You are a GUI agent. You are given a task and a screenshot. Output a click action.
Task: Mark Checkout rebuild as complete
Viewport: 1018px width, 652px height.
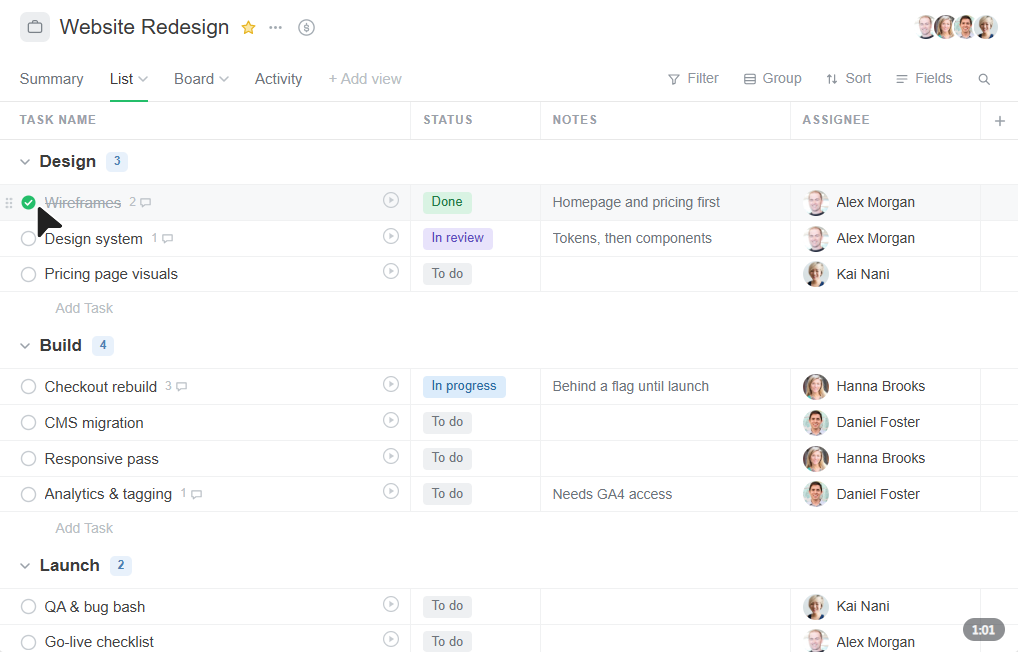pos(29,387)
